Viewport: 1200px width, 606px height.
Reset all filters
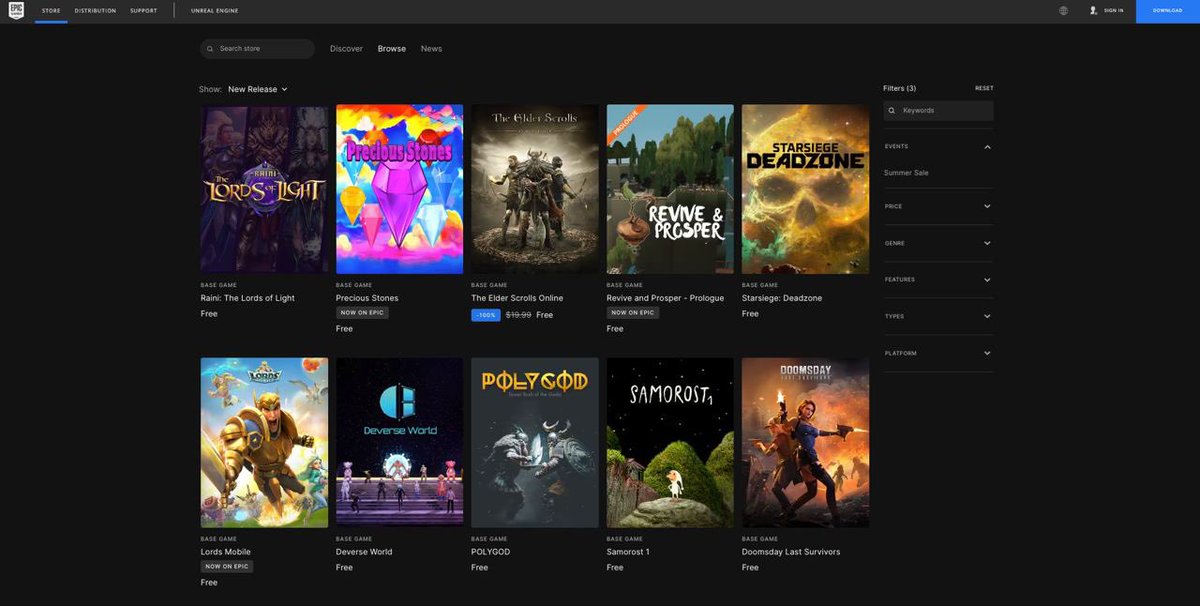pos(984,88)
